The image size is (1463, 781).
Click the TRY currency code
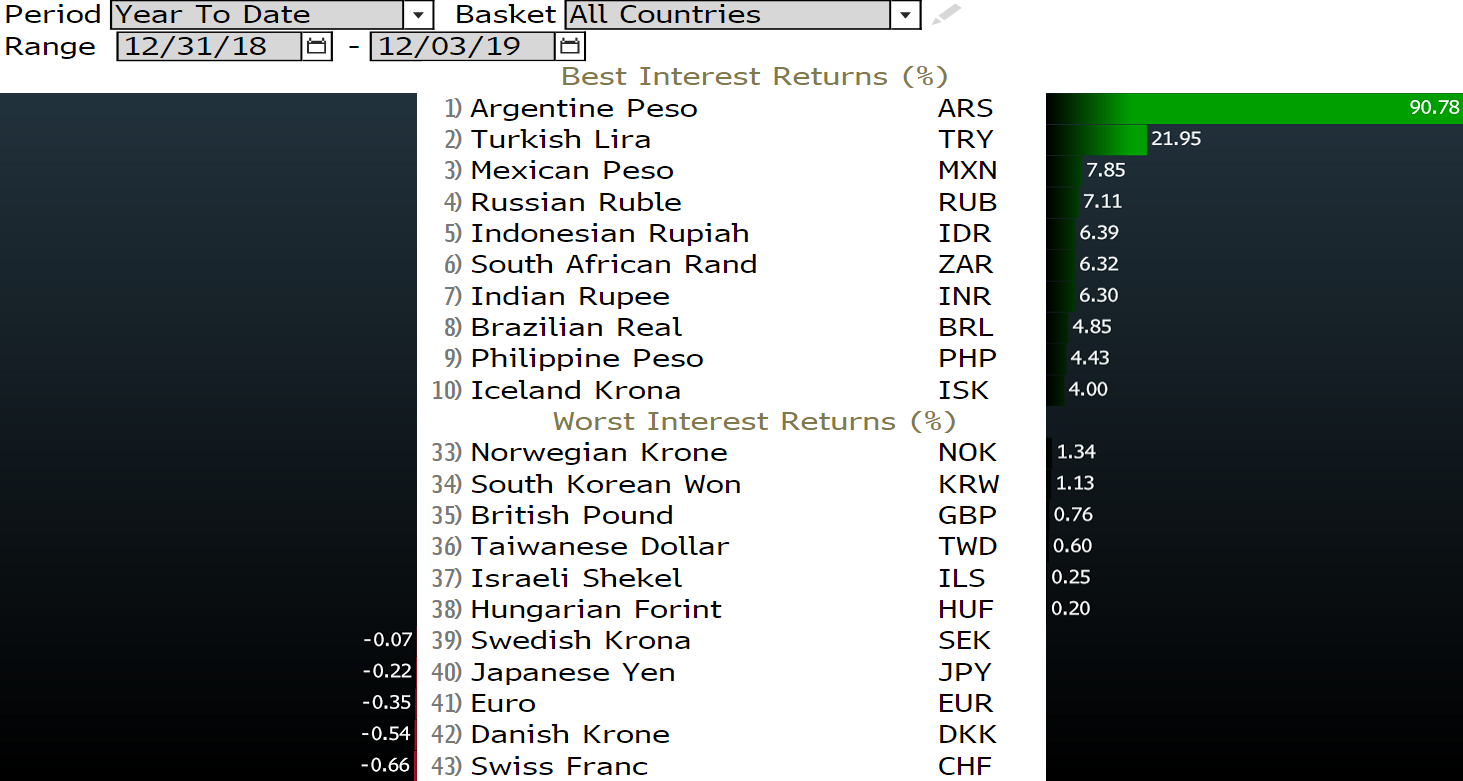coord(966,139)
